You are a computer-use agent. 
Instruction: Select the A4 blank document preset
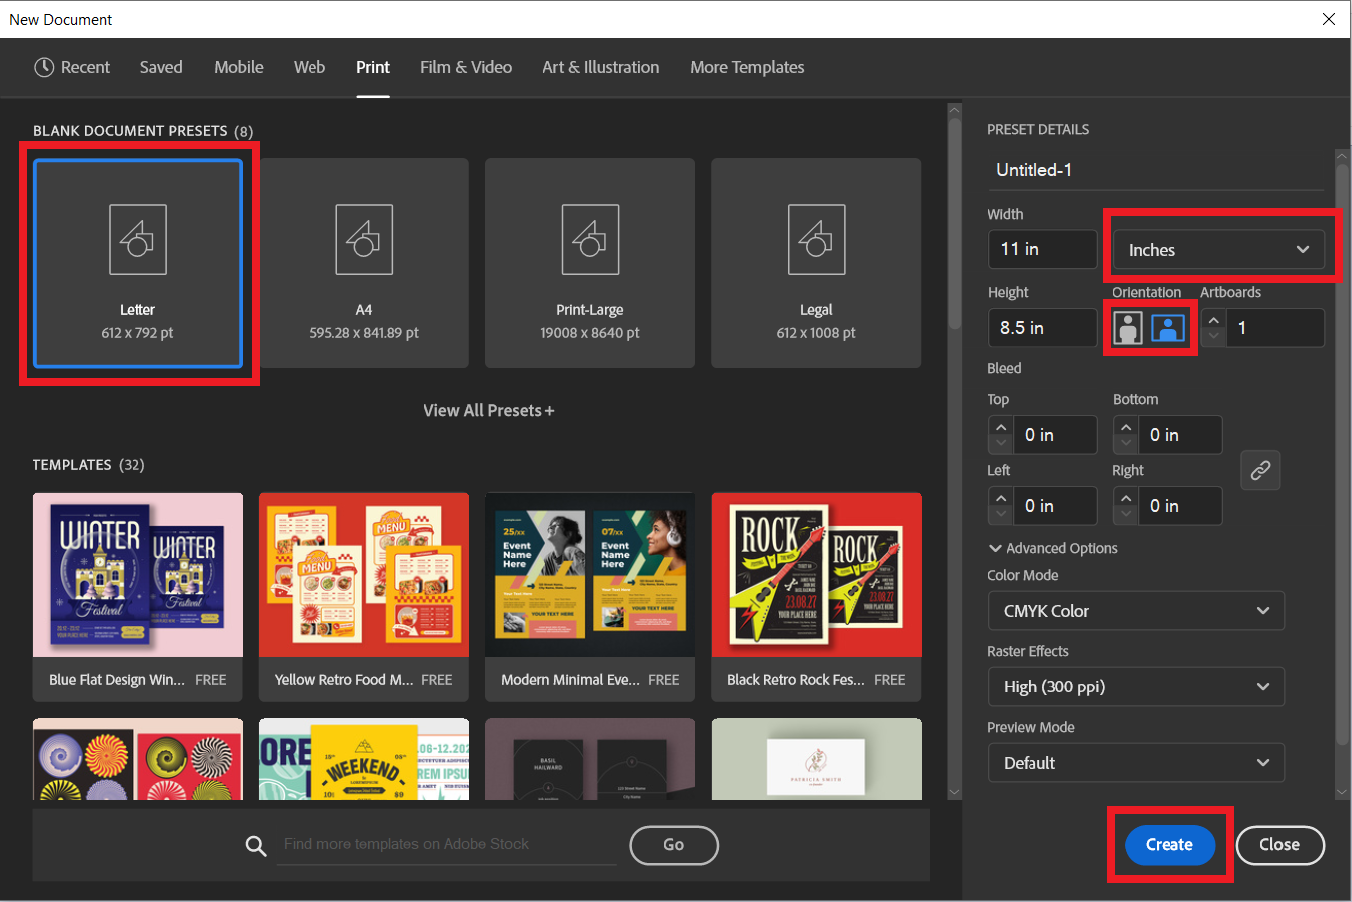[x=364, y=263]
